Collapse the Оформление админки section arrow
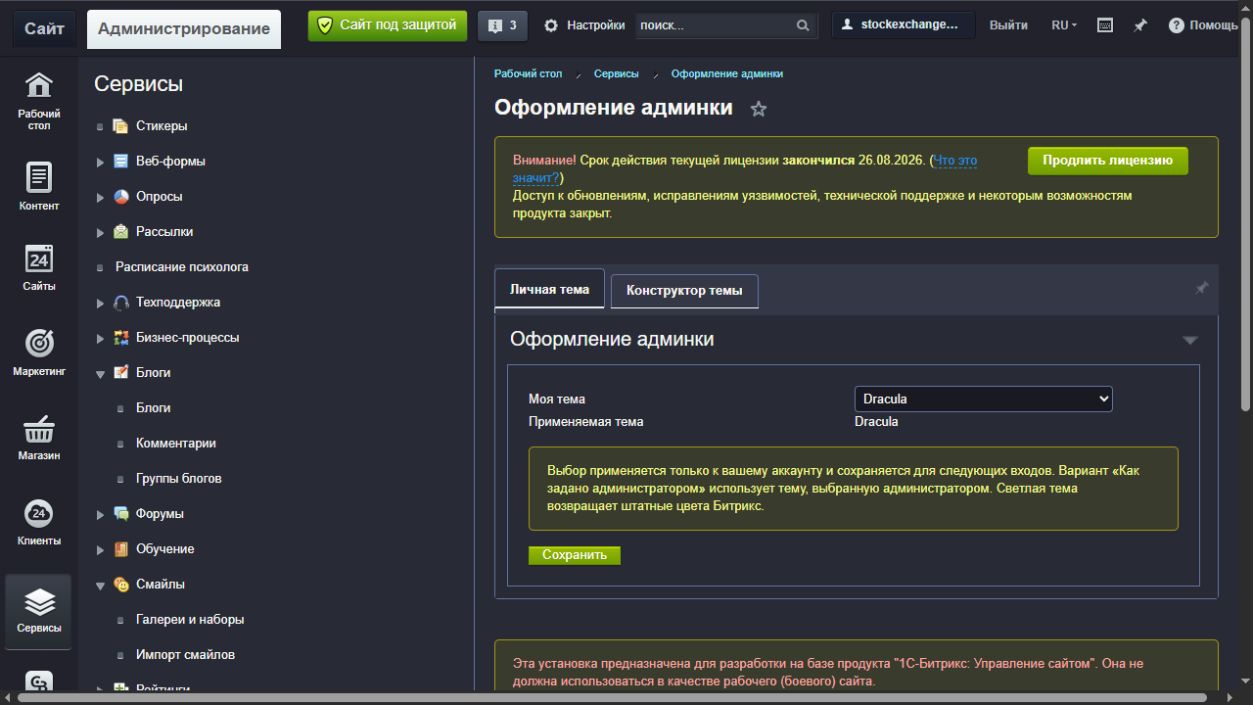The image size is (1253, 705). 1189,340
